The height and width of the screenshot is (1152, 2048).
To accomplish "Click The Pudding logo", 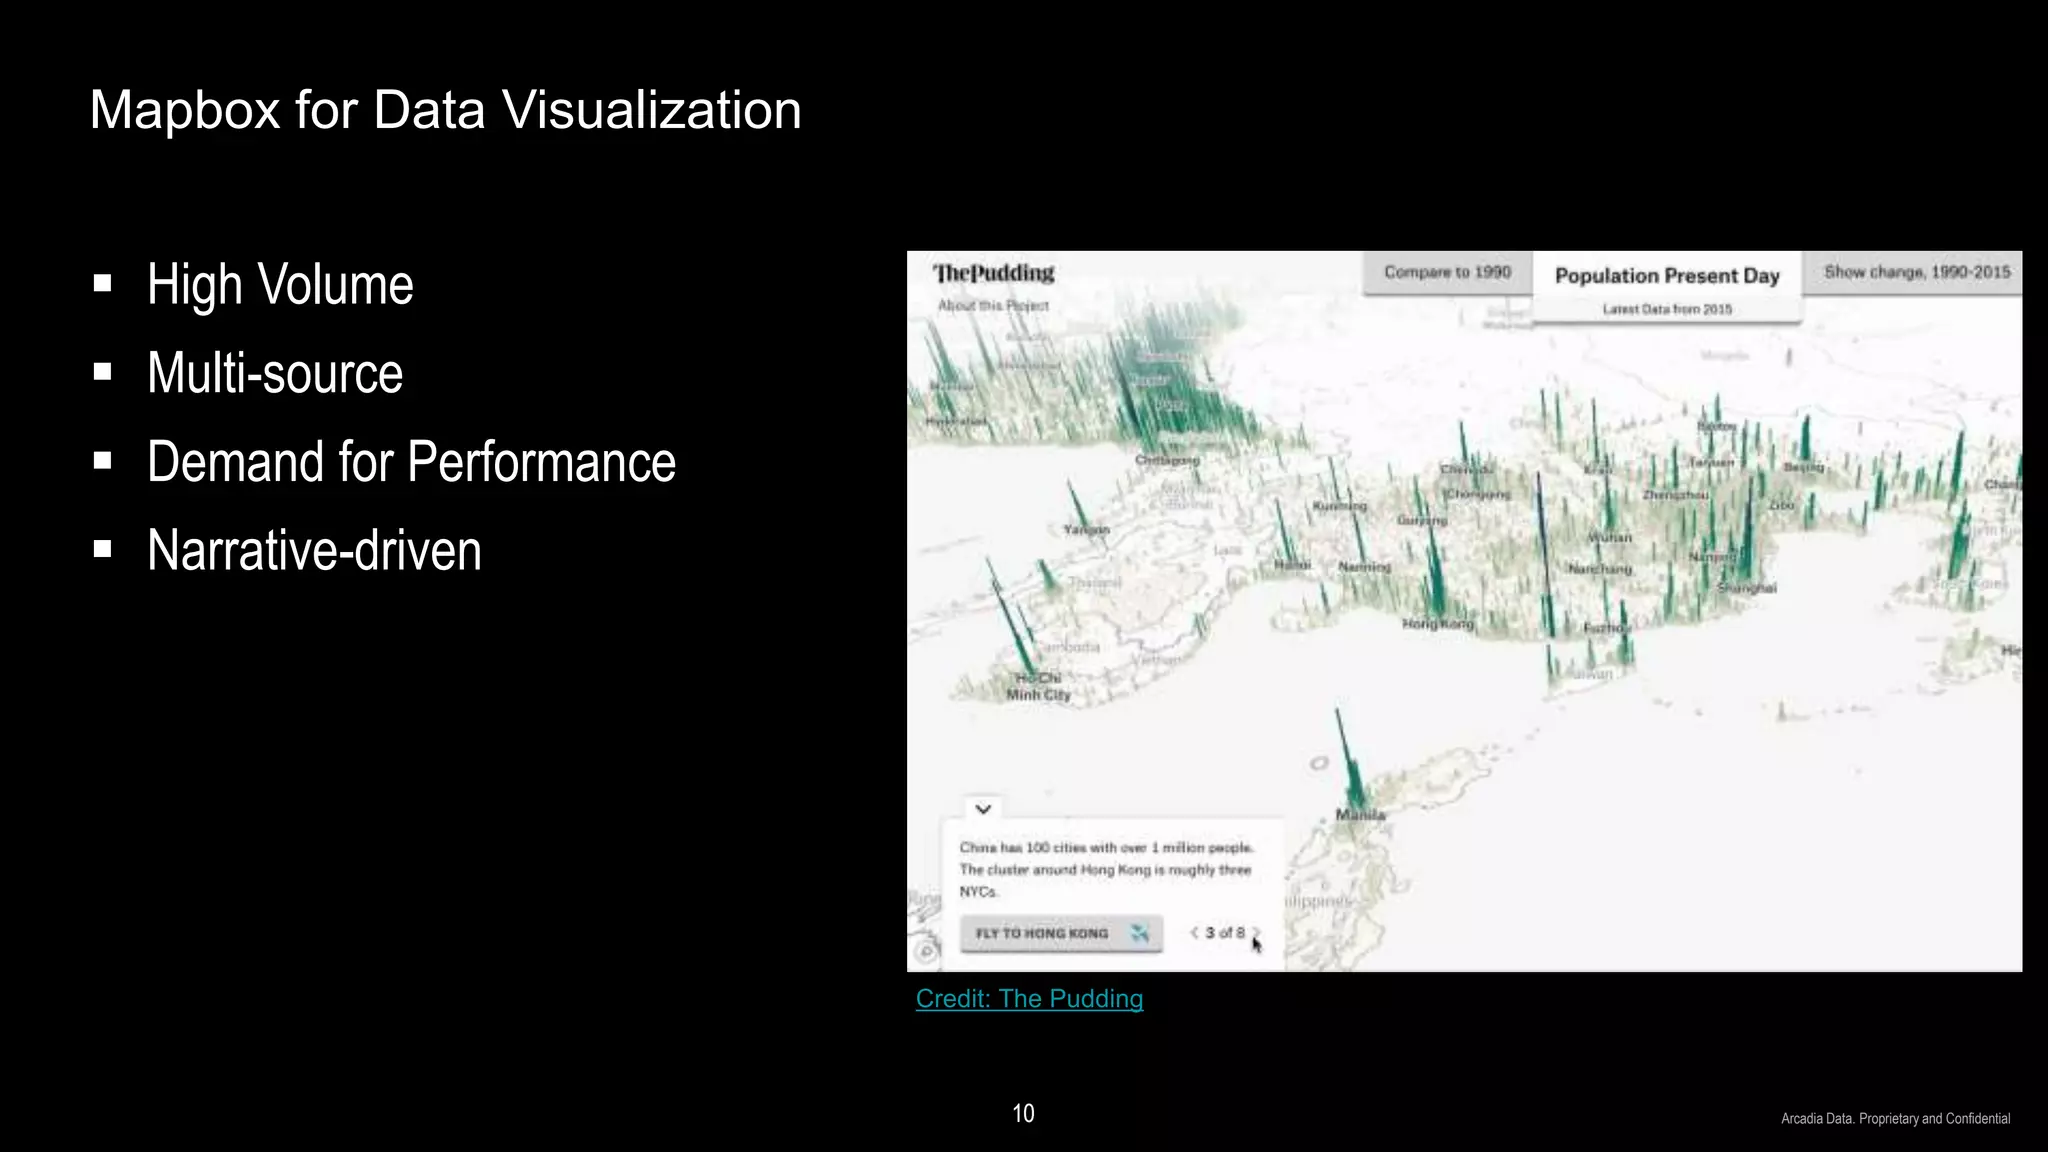I will [x=993, y=273].
